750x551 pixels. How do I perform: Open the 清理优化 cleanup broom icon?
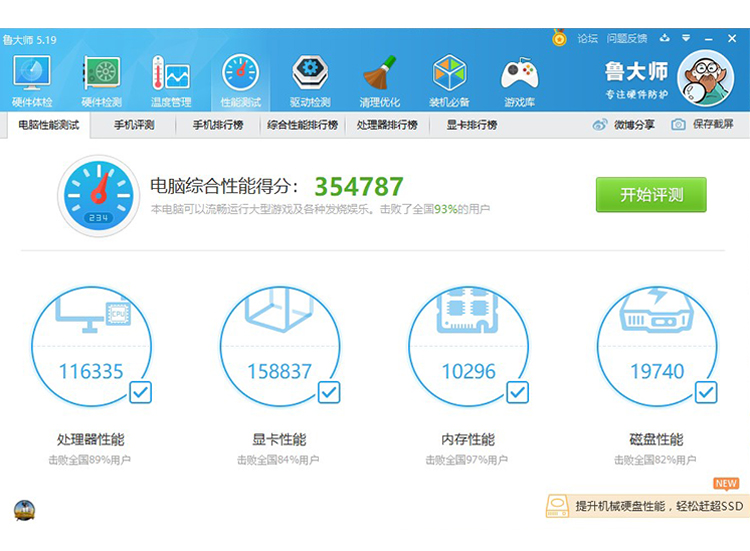click(x=380, y=81)
